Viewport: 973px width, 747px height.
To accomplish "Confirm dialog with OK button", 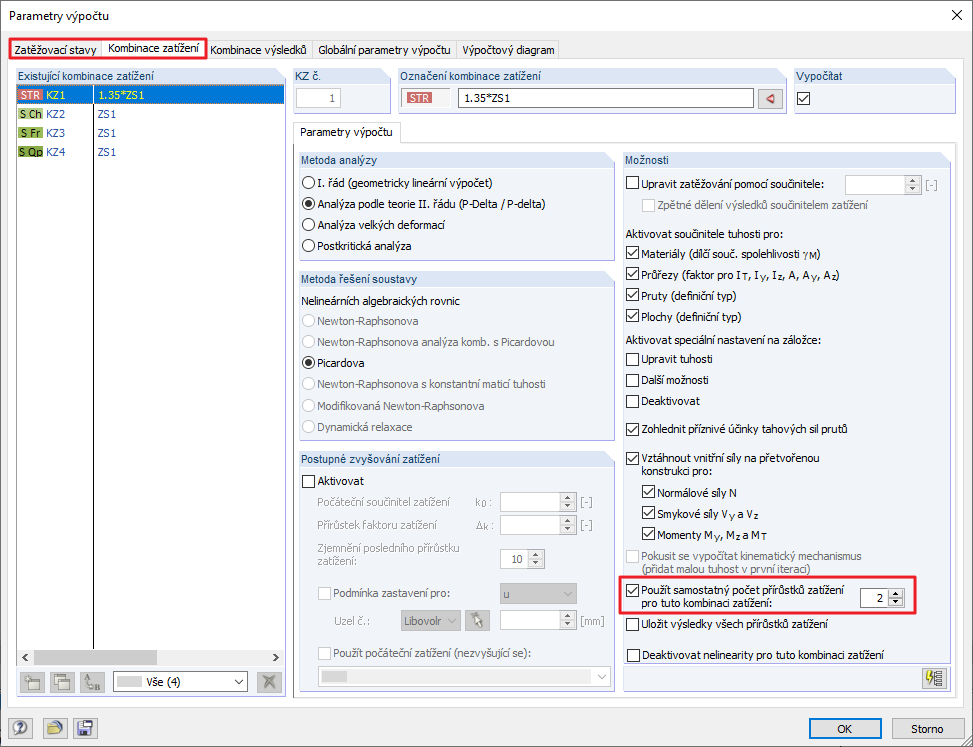I will [845, 728].
